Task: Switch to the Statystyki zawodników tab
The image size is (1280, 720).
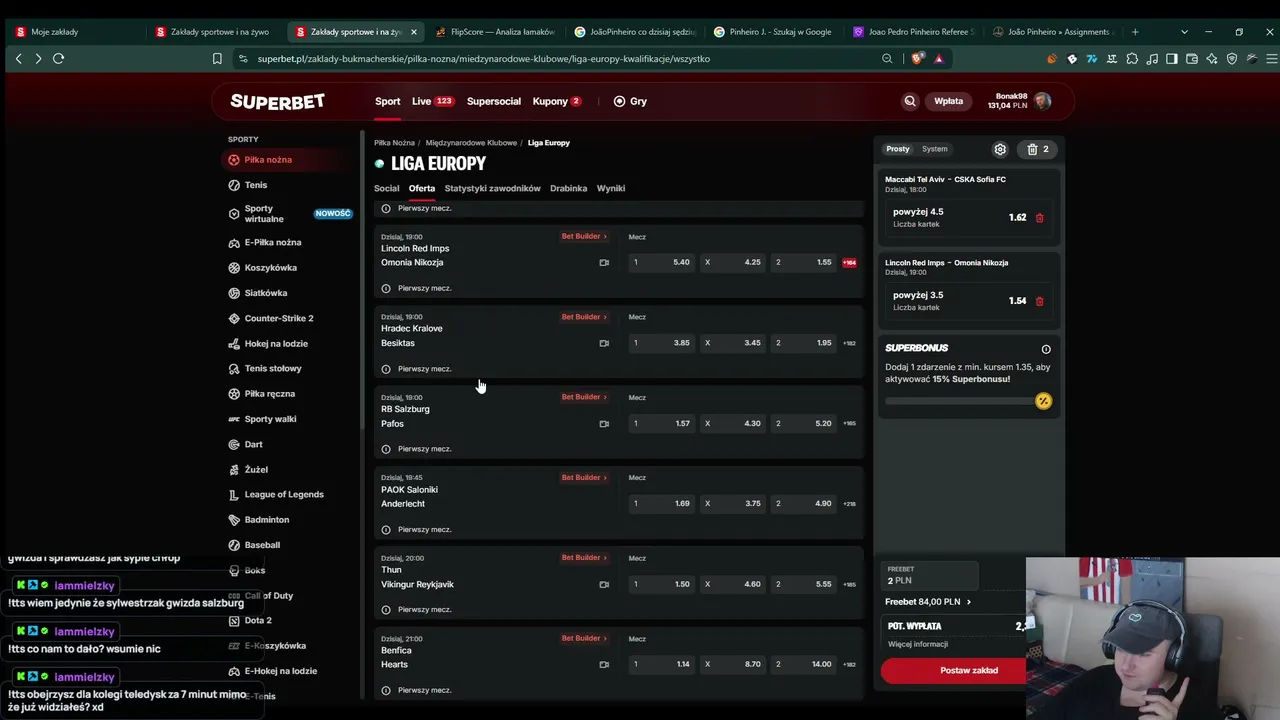Action: (x=492, y=188)
